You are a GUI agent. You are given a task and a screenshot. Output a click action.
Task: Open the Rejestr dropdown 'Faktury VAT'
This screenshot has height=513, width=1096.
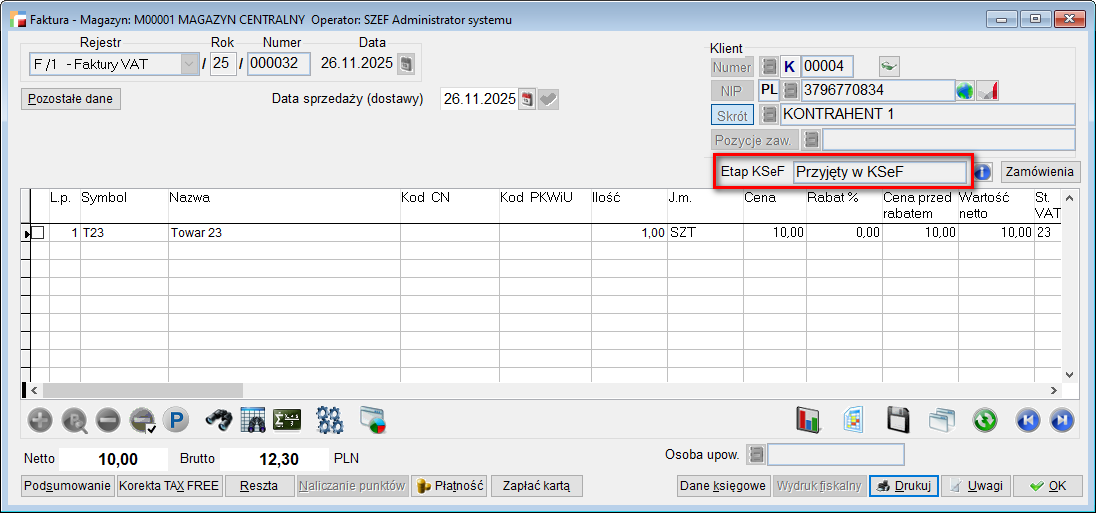pos(188,64)
